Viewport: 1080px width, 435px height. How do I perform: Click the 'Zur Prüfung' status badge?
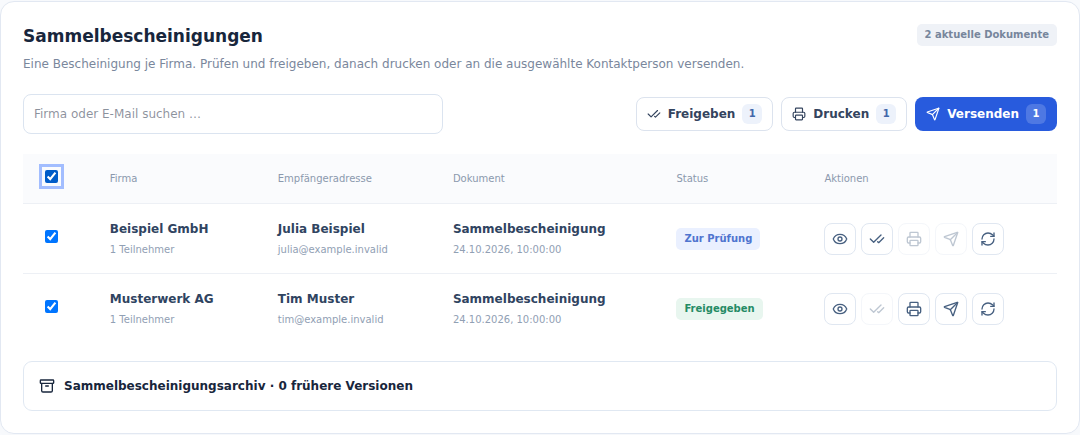[x=718, y=239]
